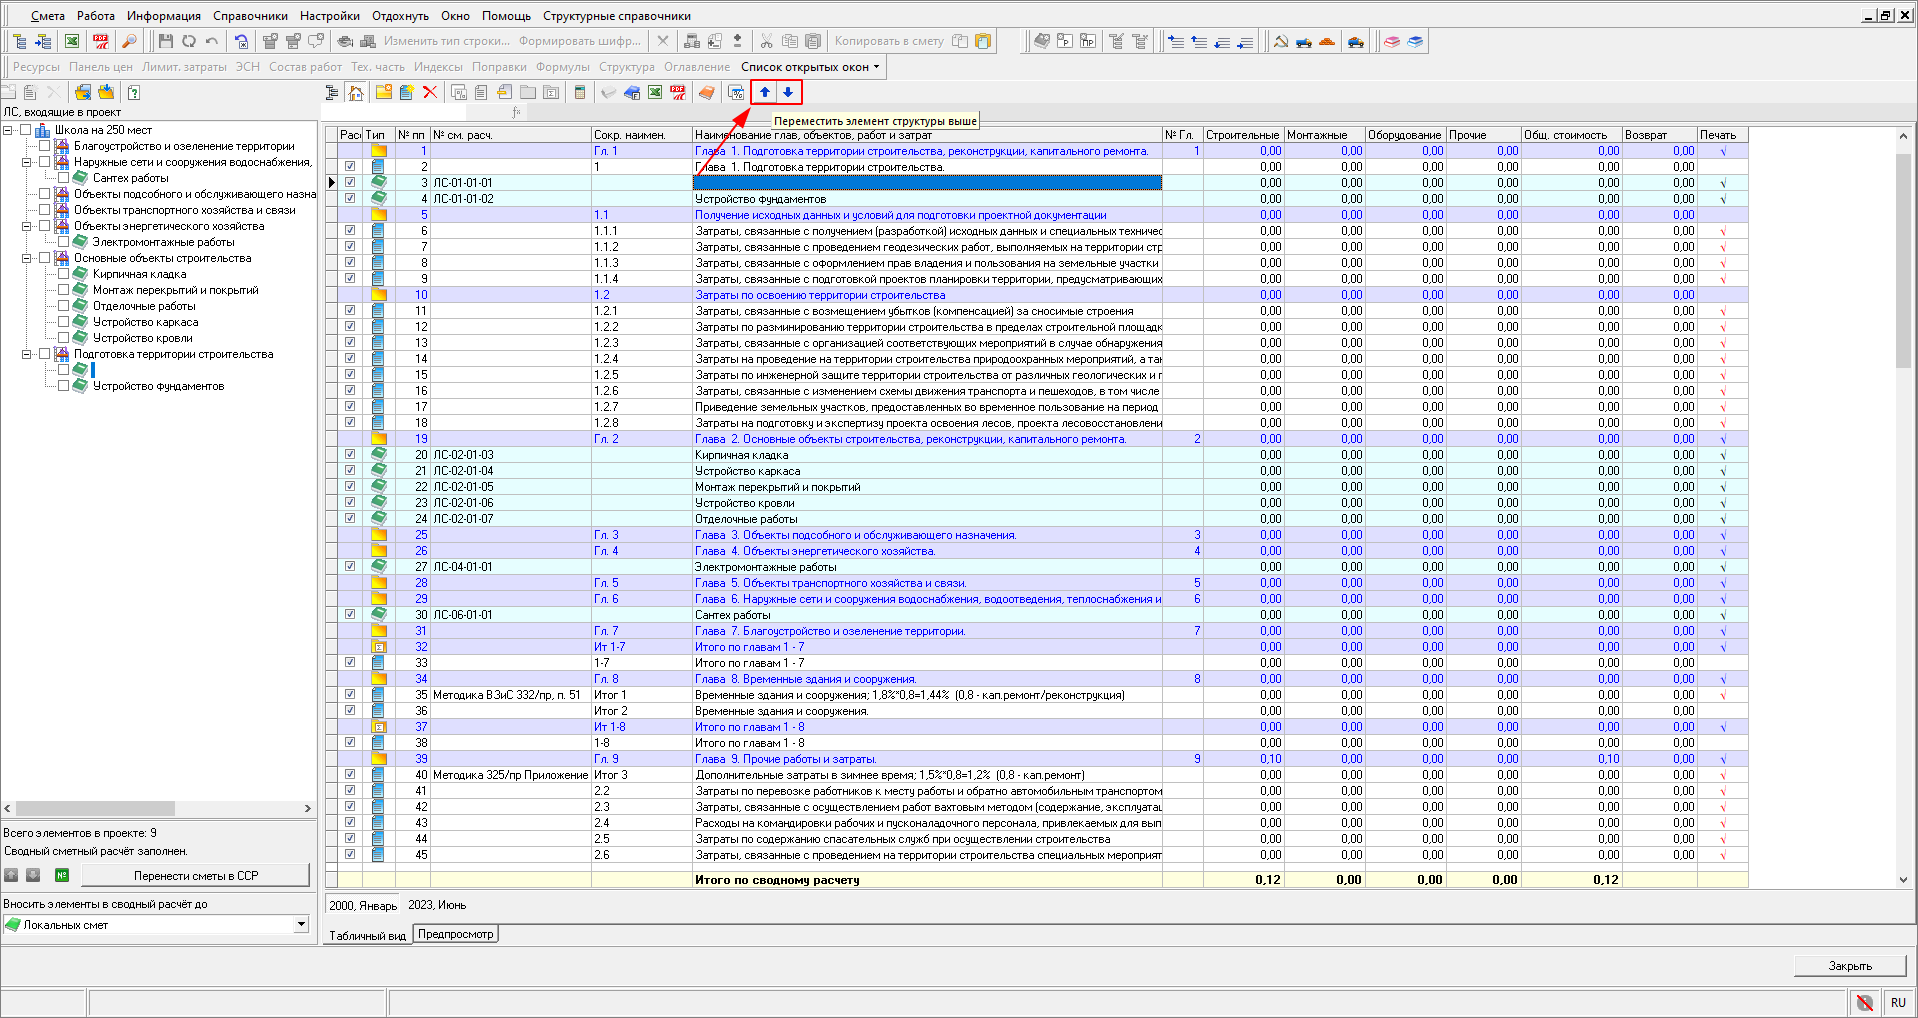The image size is (1918, 1018).
Task: Open the Локальных смет combo box
Action: tap(301, 925)
